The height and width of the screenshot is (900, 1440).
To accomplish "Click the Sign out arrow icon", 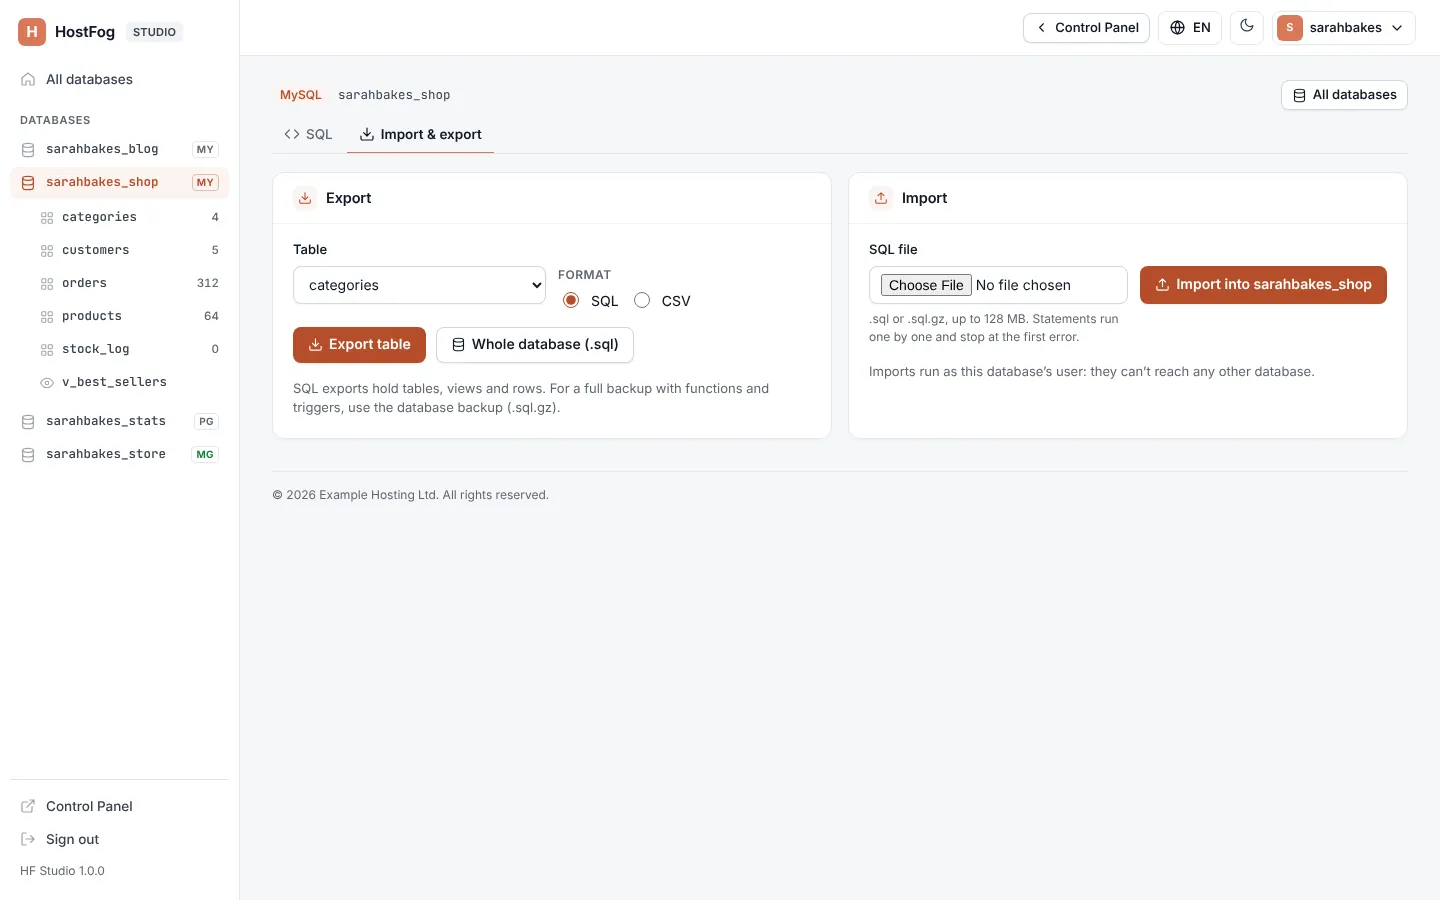I will click(x=28, y=839).
